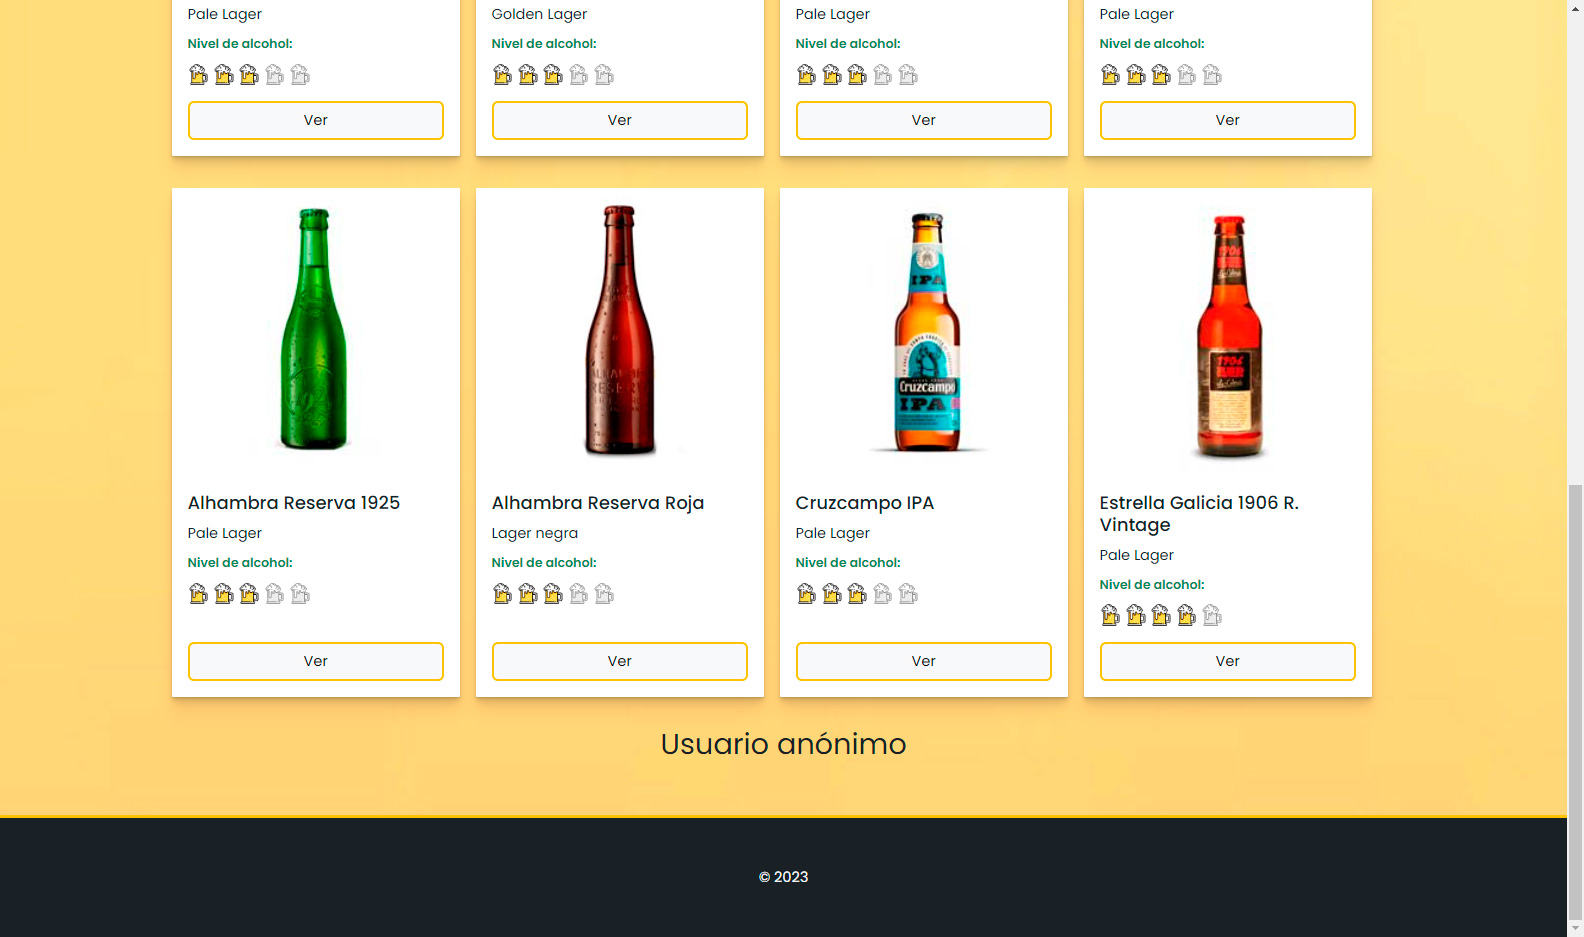Image resolution: width=1584 pixels, height=937 pixels.
Task: Select the Alhambra Reserva 1925 title
Action: (294, 503)
